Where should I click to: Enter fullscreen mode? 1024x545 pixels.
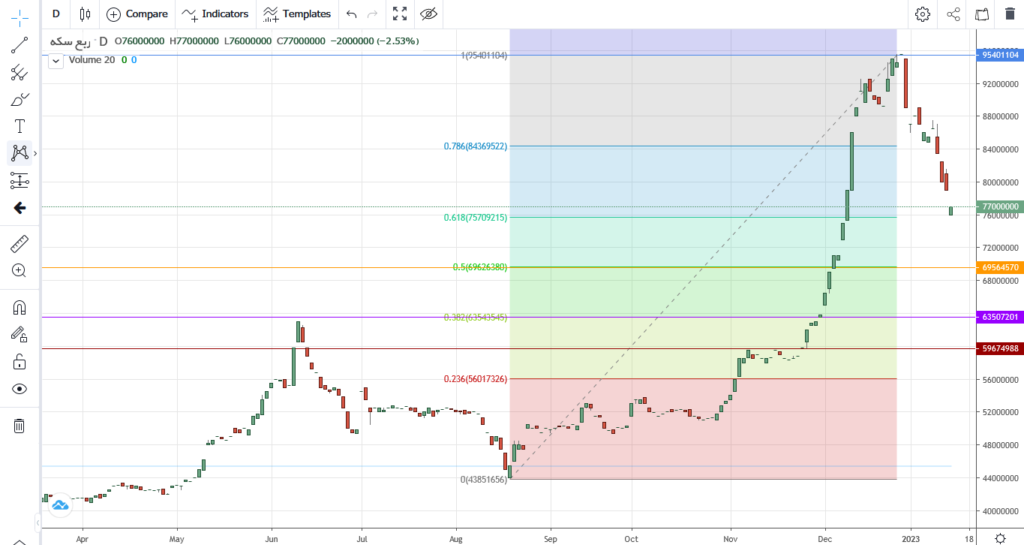(400, 14)
